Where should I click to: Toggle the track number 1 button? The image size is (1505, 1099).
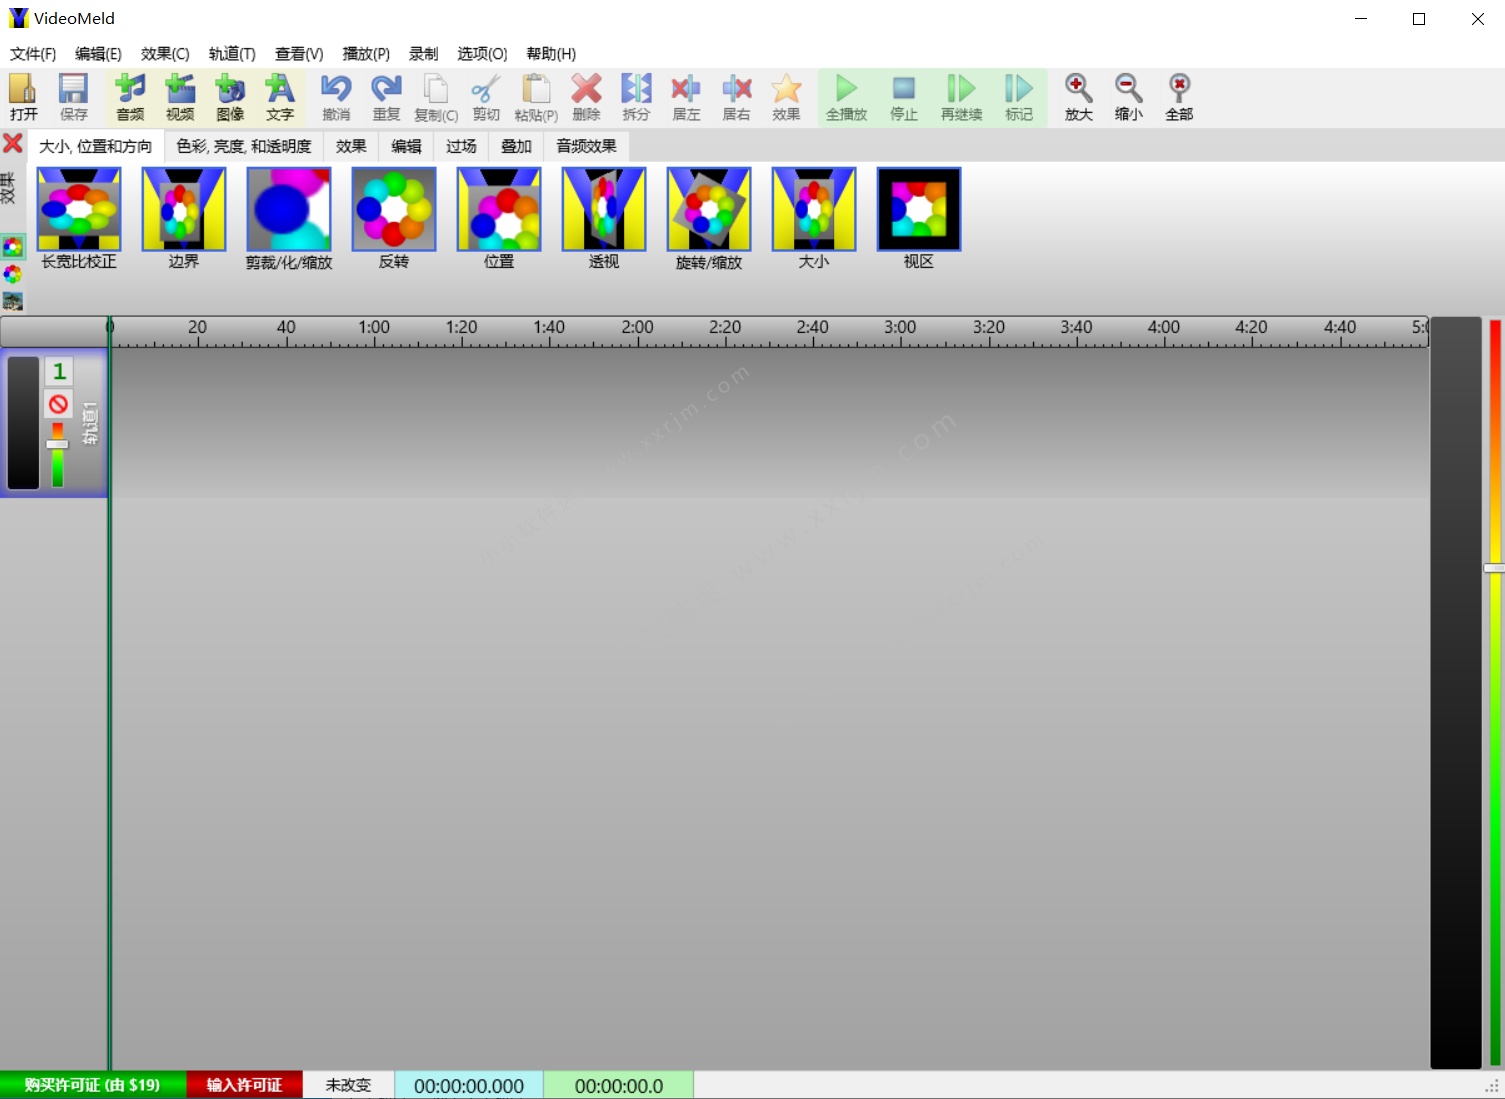(x=58, y=371)
